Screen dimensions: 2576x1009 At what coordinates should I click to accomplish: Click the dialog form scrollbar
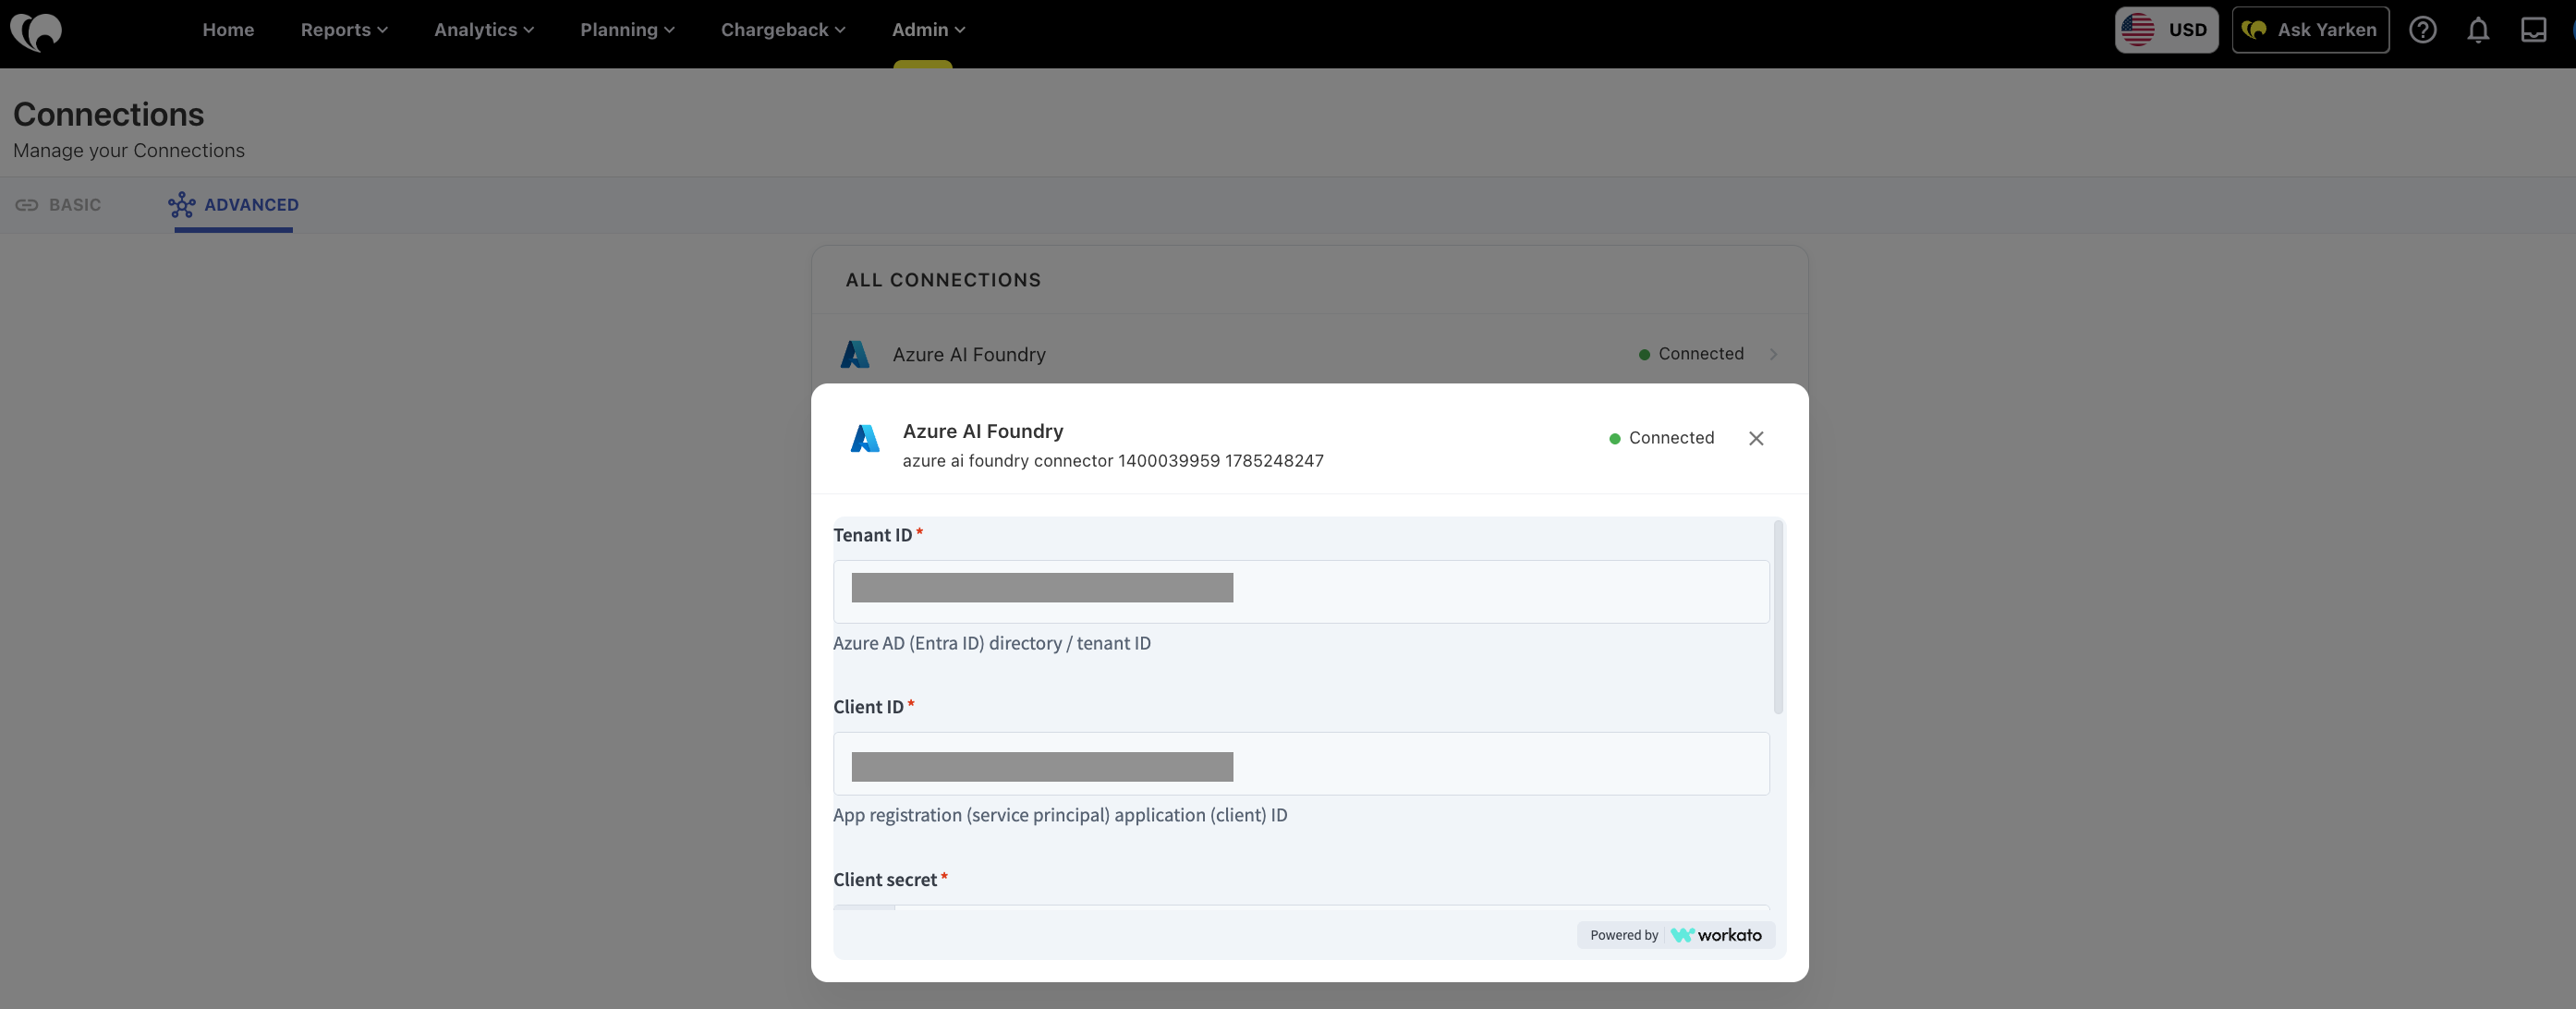point(1778,617)
